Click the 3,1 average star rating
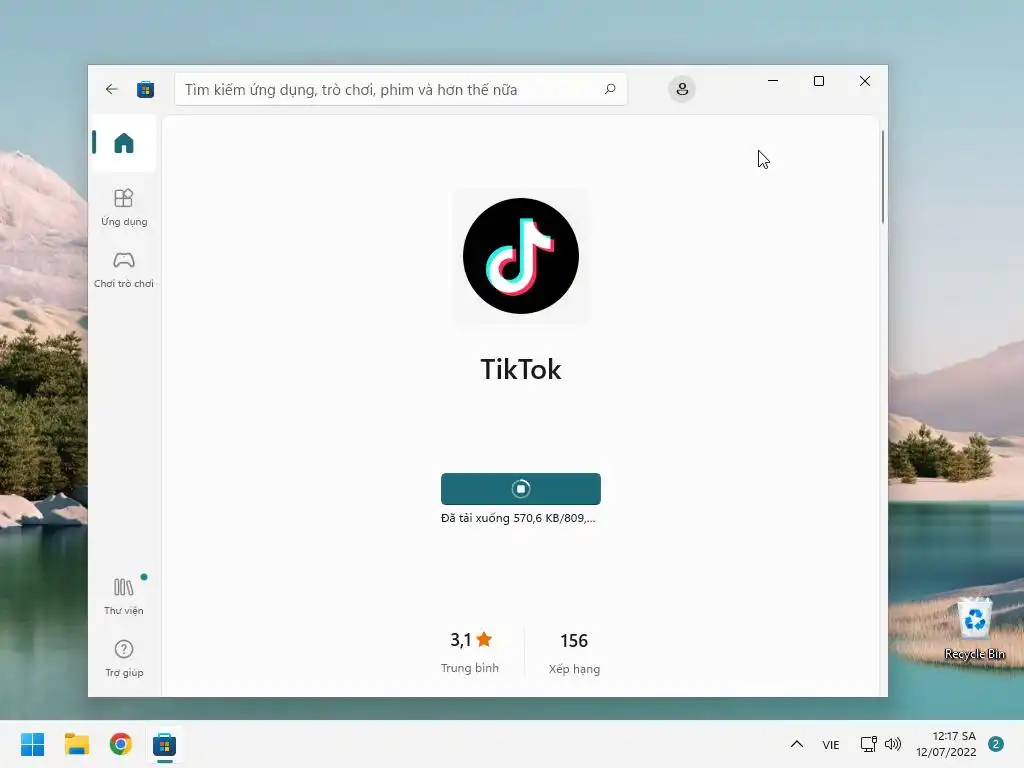 coord(471,640)
